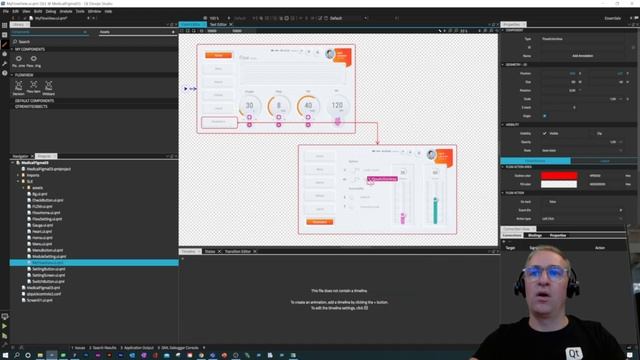Screen dimensions: 640x360
Task: Switch to Layout properties tab
Action: [x=604, y=161]
